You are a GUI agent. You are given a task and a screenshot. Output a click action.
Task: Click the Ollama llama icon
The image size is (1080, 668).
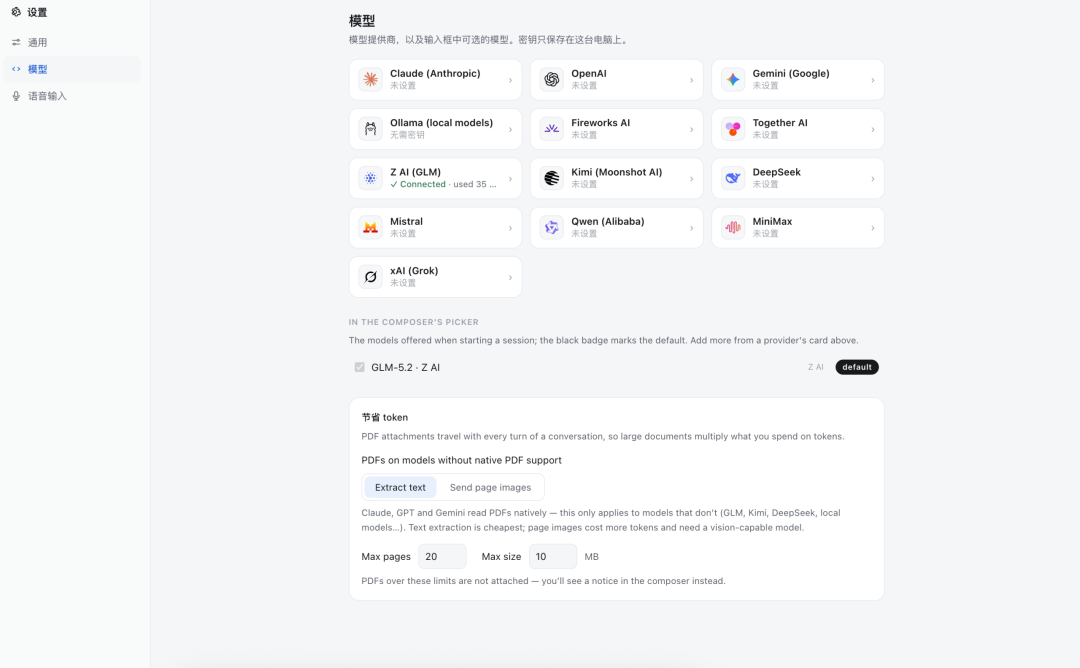click(371, 129)
